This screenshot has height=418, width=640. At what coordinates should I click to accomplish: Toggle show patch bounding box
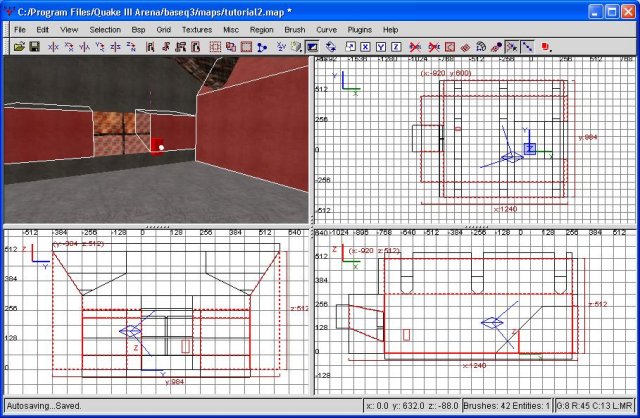[x=450, y=47]
